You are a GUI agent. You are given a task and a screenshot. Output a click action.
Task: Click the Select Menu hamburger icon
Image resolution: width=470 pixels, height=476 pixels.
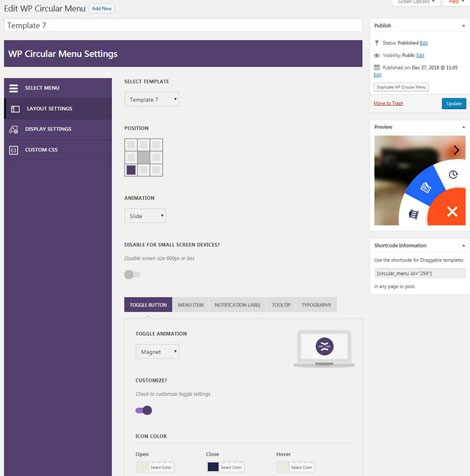point(14,88)
